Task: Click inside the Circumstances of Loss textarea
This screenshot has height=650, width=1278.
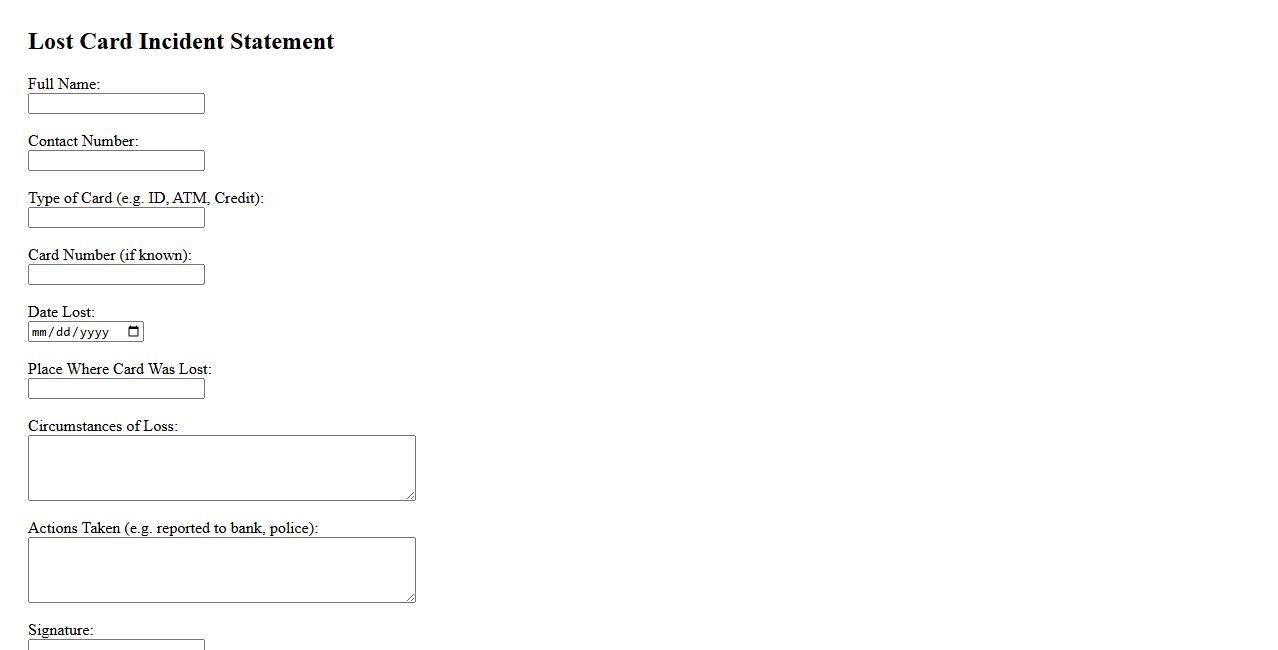Action: pyautogui.click(x=221, y=467)
